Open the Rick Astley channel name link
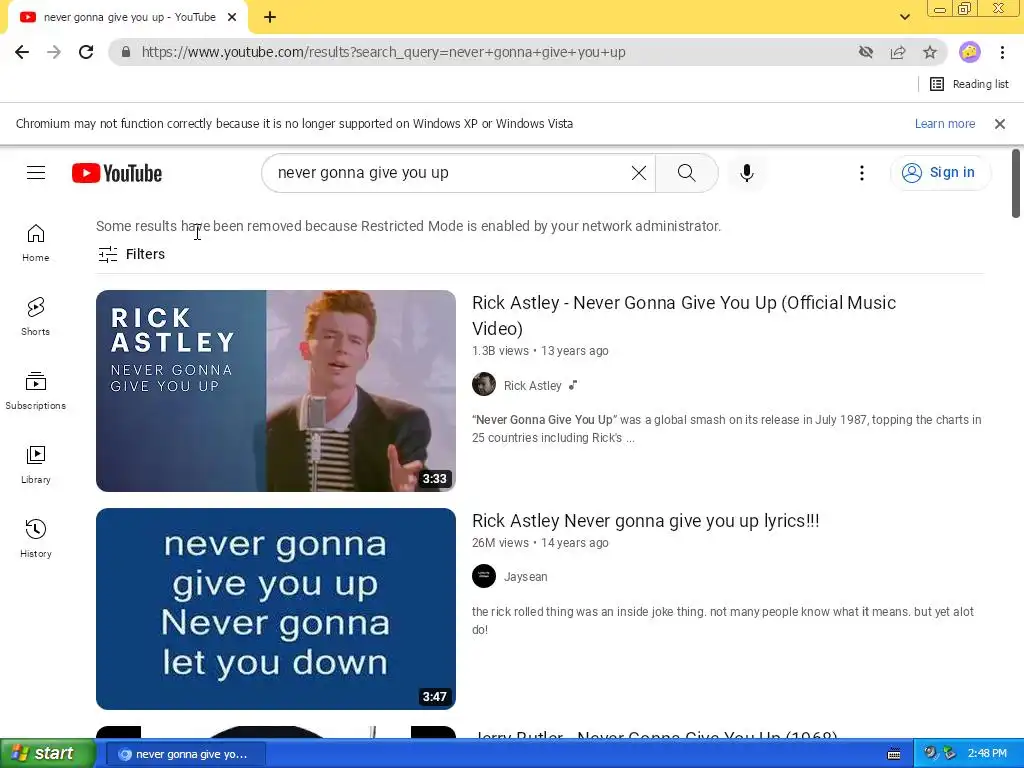The height and width of the screenshot is (768, 1024). pos(532,386)
